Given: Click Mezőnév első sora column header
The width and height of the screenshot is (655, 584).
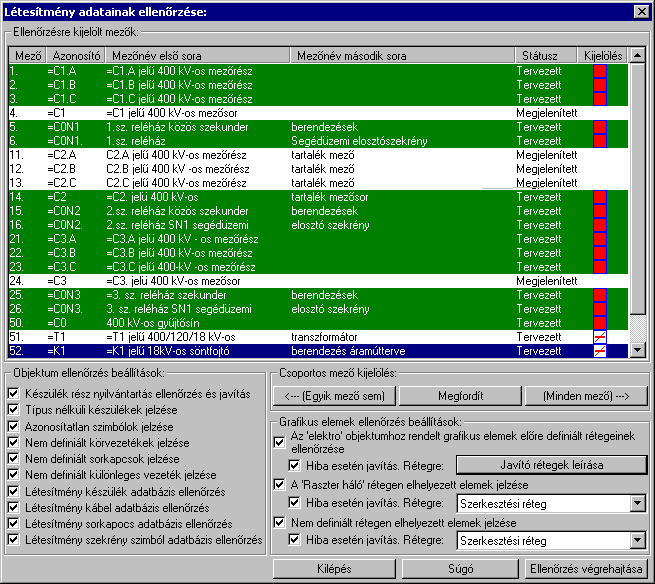Looking at the screenshot, I should pyautogui.click(x=198, y=56).
